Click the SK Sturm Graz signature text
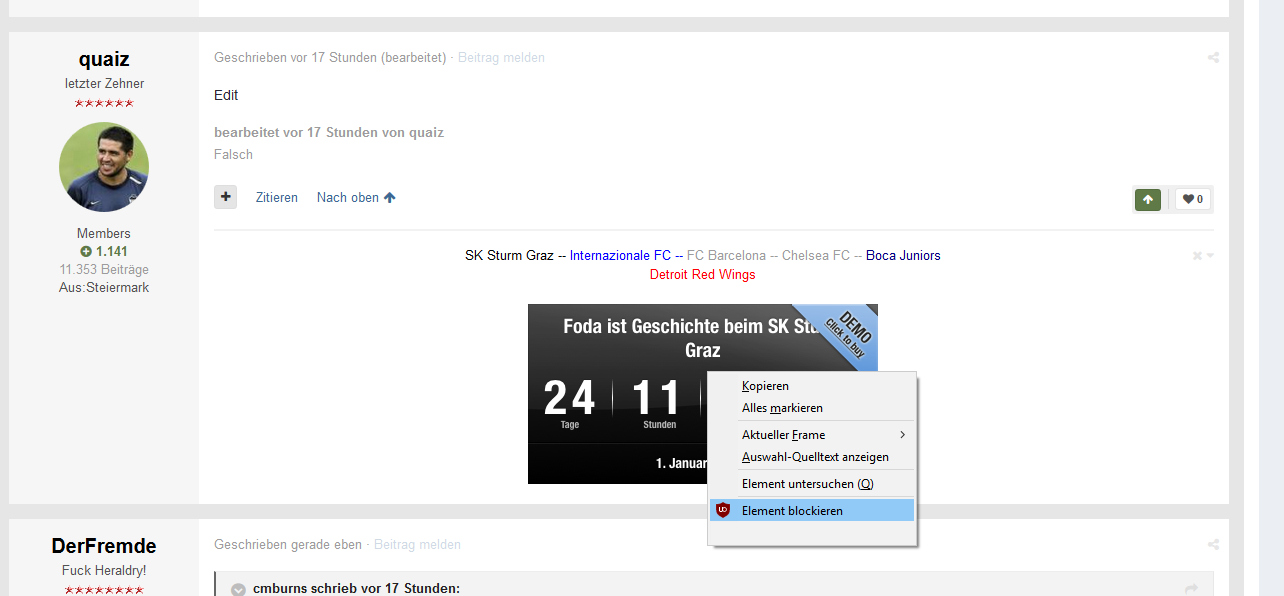Image resolution: width=1284 pixels, height=596 pixels. click(x=509, y=255)
